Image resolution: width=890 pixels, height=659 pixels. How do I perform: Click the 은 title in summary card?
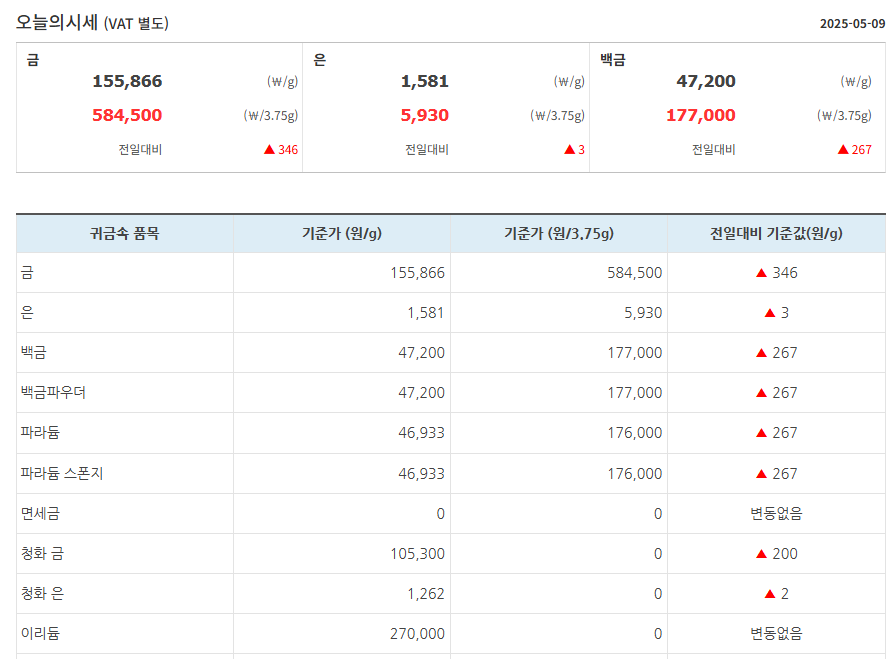pos(320,60)
